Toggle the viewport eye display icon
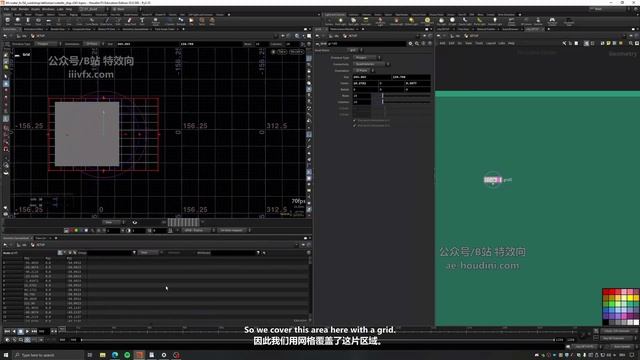Image resolution: width=640 pixels, height=360 pixels. pyautogui.click(x=135, y=222)
